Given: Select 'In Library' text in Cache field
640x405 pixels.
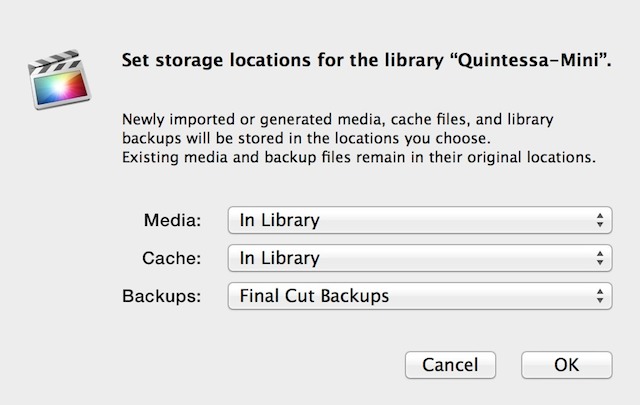Looking at the screenshot, I should point(280,258).
